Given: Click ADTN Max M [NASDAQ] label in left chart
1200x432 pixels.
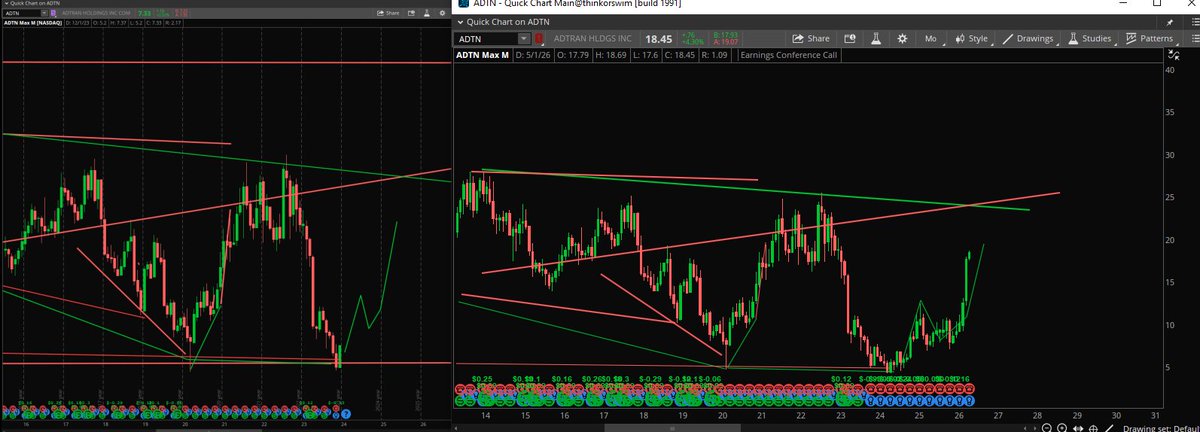Looking at the screenshot, I should coord(33,23).
